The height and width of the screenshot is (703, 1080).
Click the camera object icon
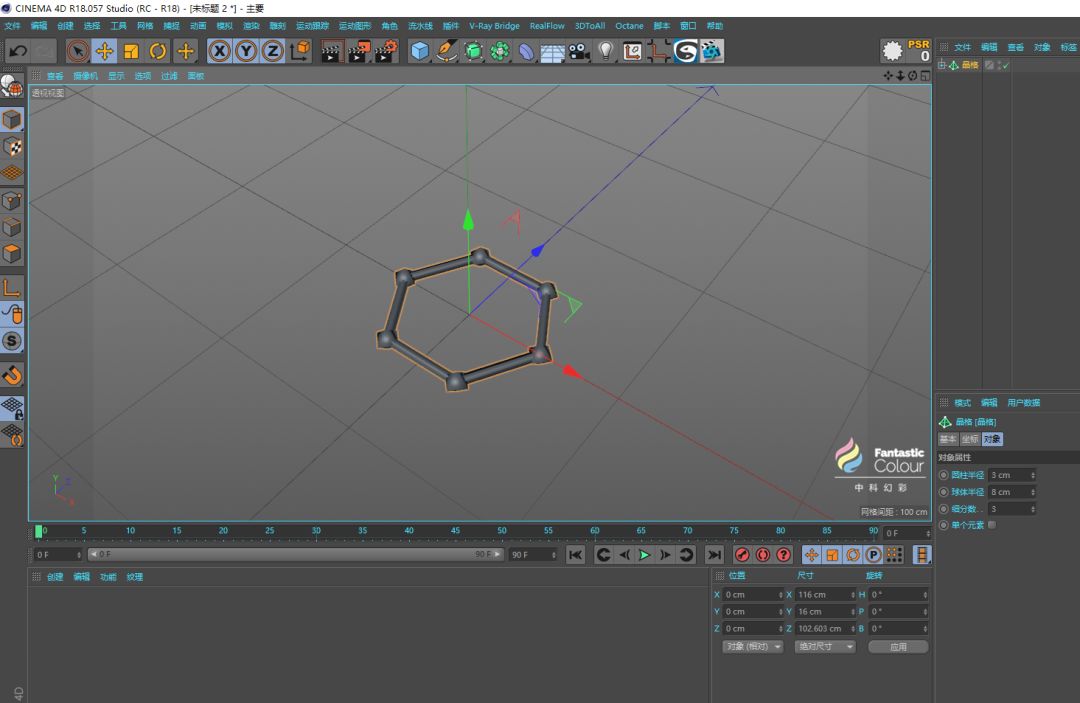pos(579,51)
